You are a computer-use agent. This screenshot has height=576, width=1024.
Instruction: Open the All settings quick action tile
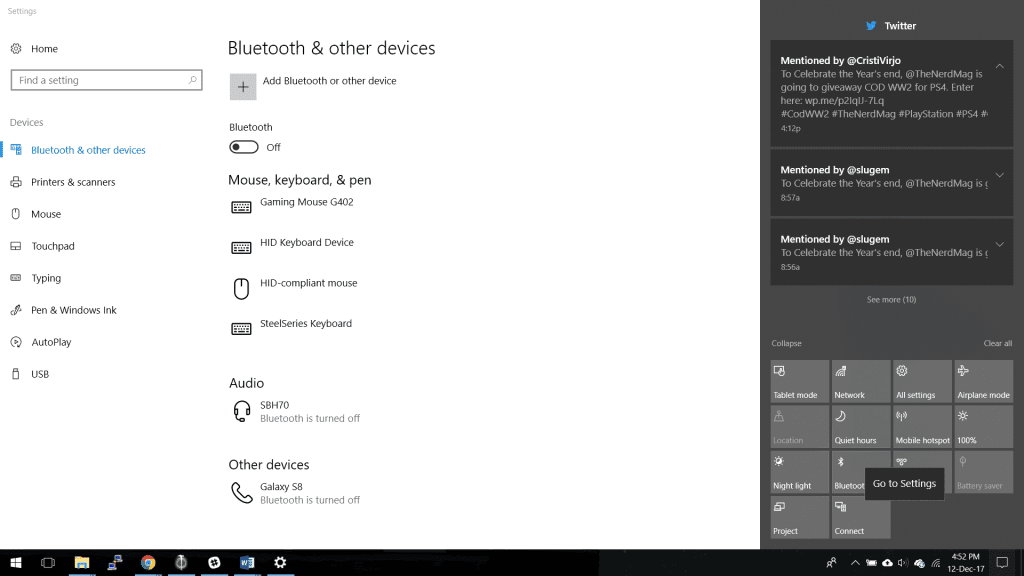click(x=921, y=381)
